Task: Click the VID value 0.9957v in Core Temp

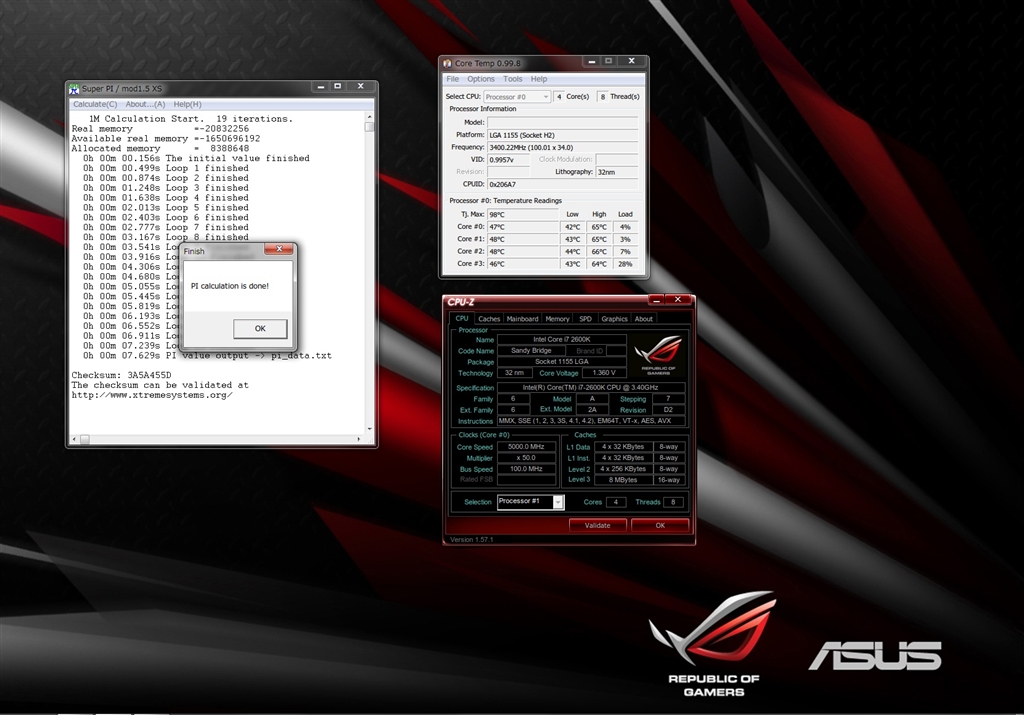Action: pyautogui.click(x=509, y=160)
